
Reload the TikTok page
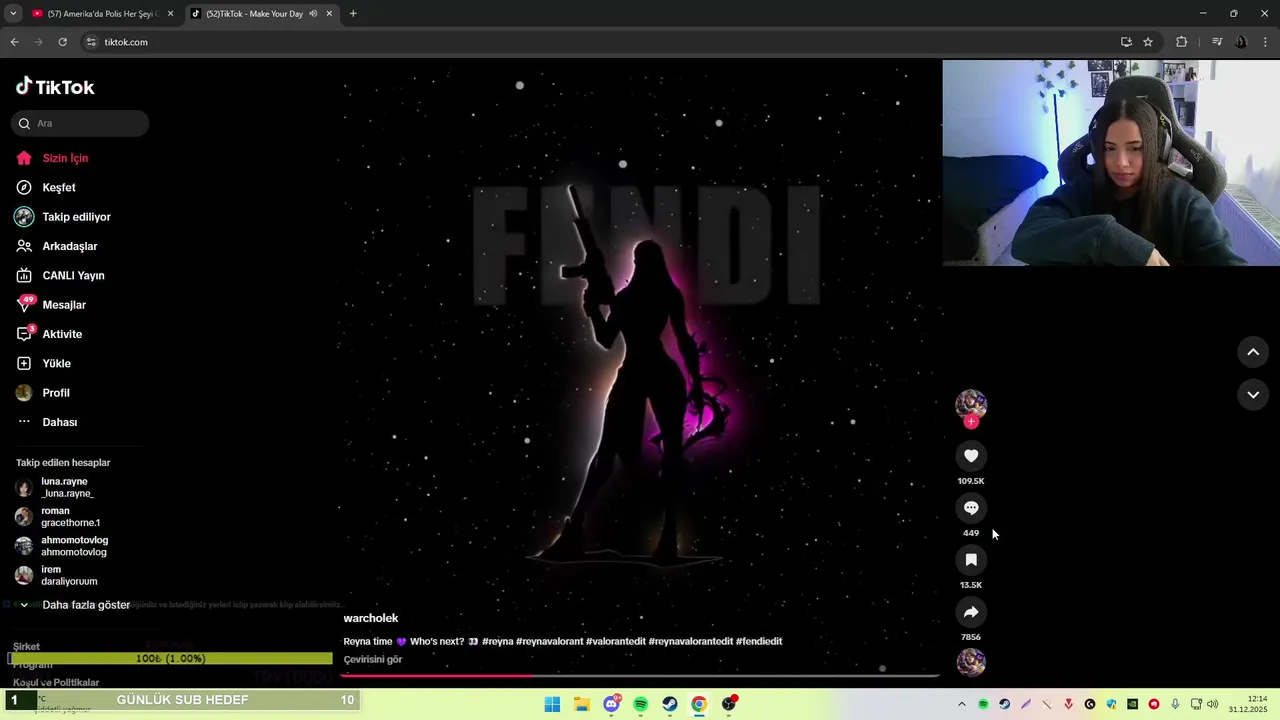point(62,42)
